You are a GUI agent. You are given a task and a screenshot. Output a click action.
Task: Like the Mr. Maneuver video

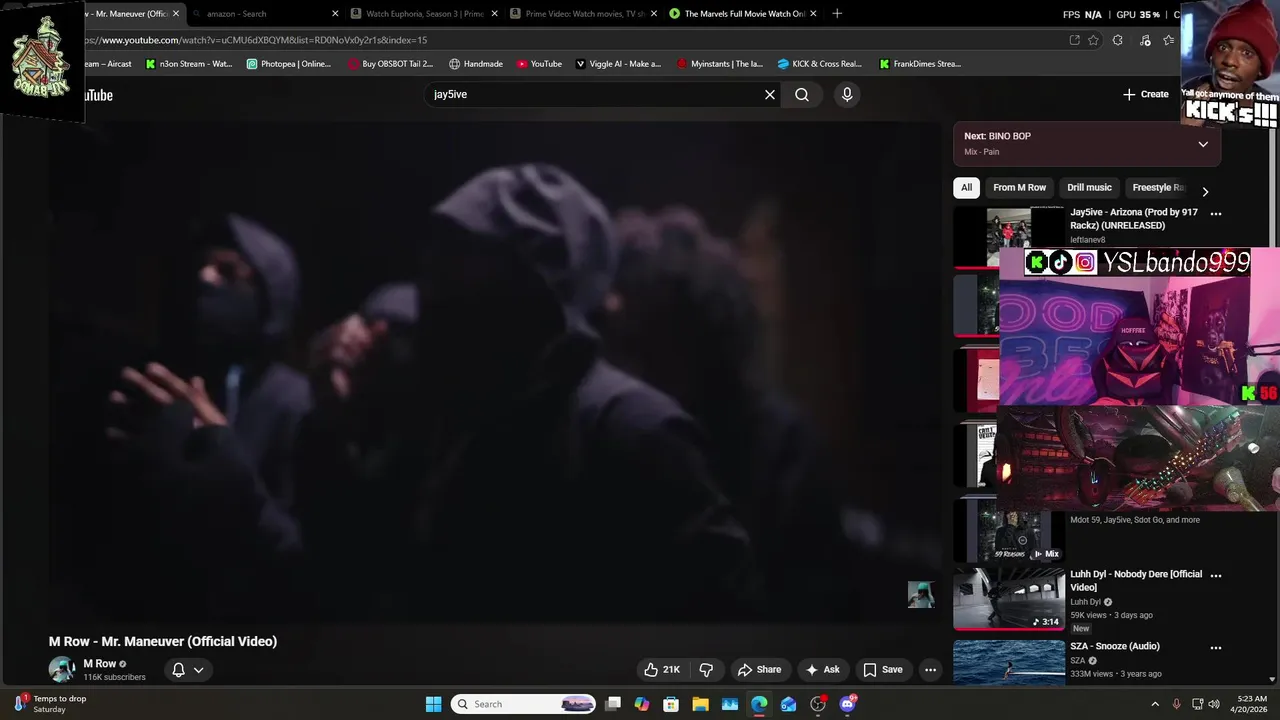point(662,670)
